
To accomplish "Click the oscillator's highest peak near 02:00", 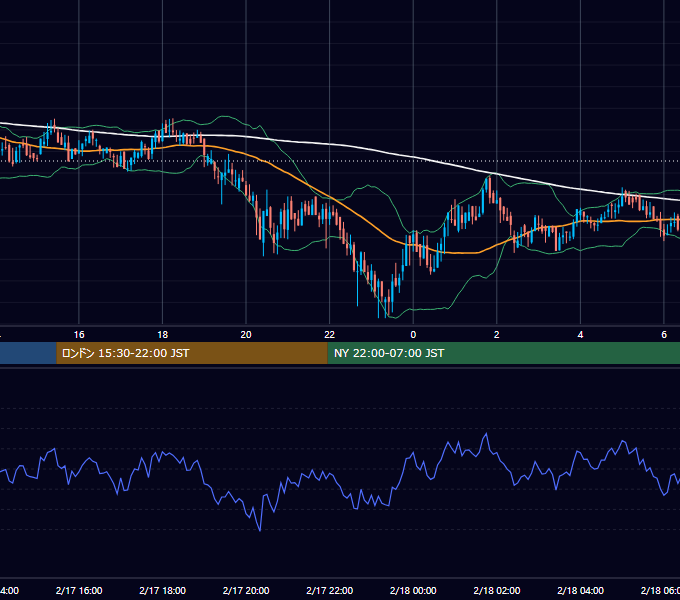I will coord(486,434).
